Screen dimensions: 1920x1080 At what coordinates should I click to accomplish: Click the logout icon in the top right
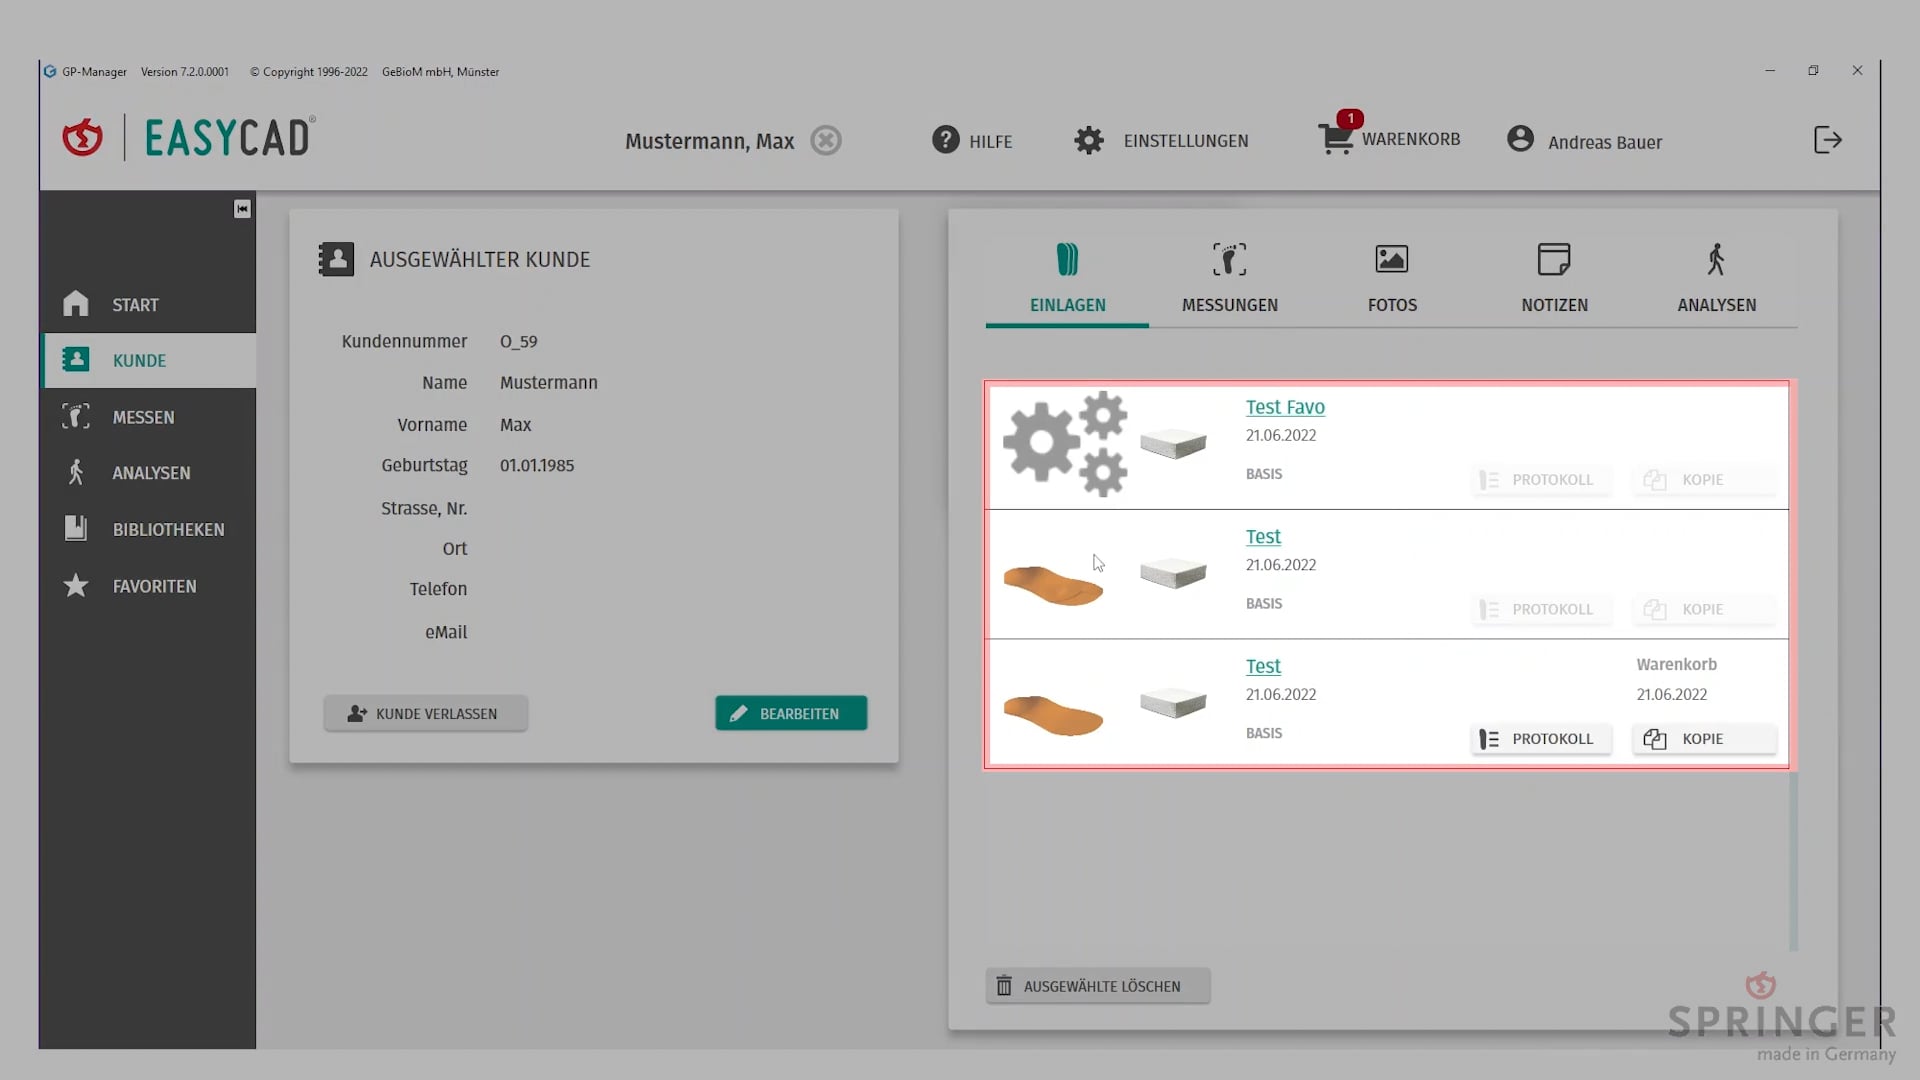(x=1827, y=139)
